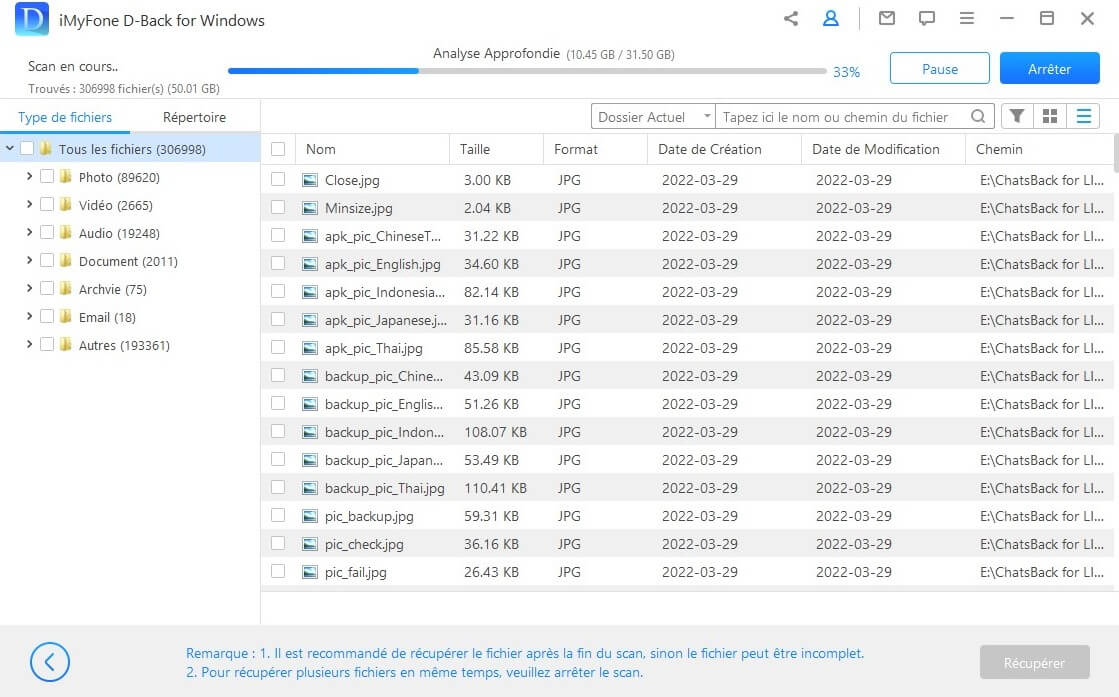Click the file name search field

click(843, 117)
